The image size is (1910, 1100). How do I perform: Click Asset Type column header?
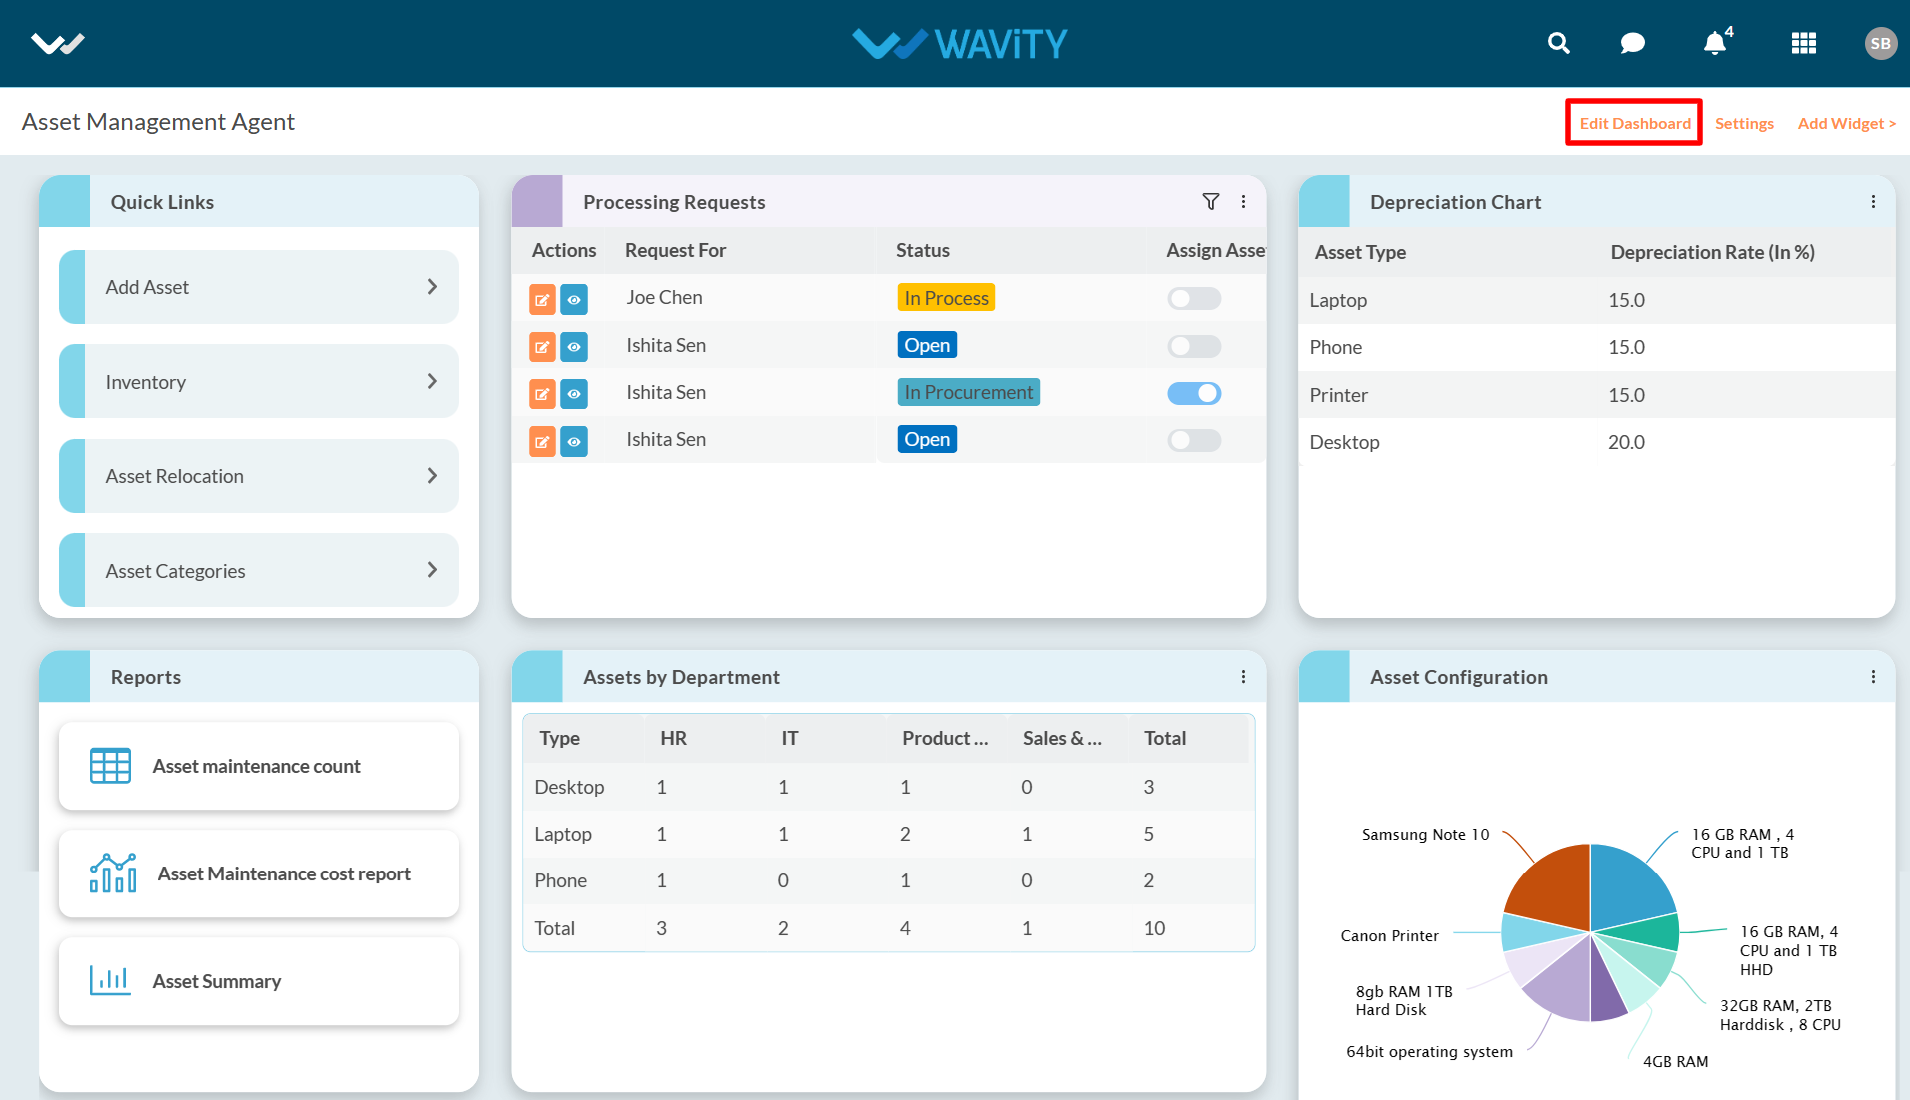pyautogui.click(x=1360, y=252)
